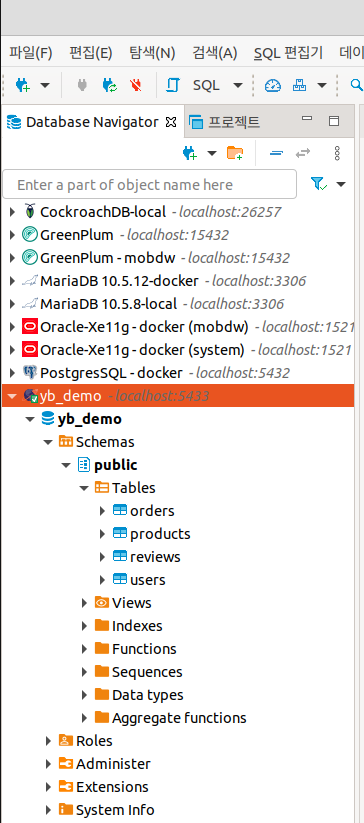The image size is (364, 823).
Task: Click the System Info folder icon
Action: [66, 810]
